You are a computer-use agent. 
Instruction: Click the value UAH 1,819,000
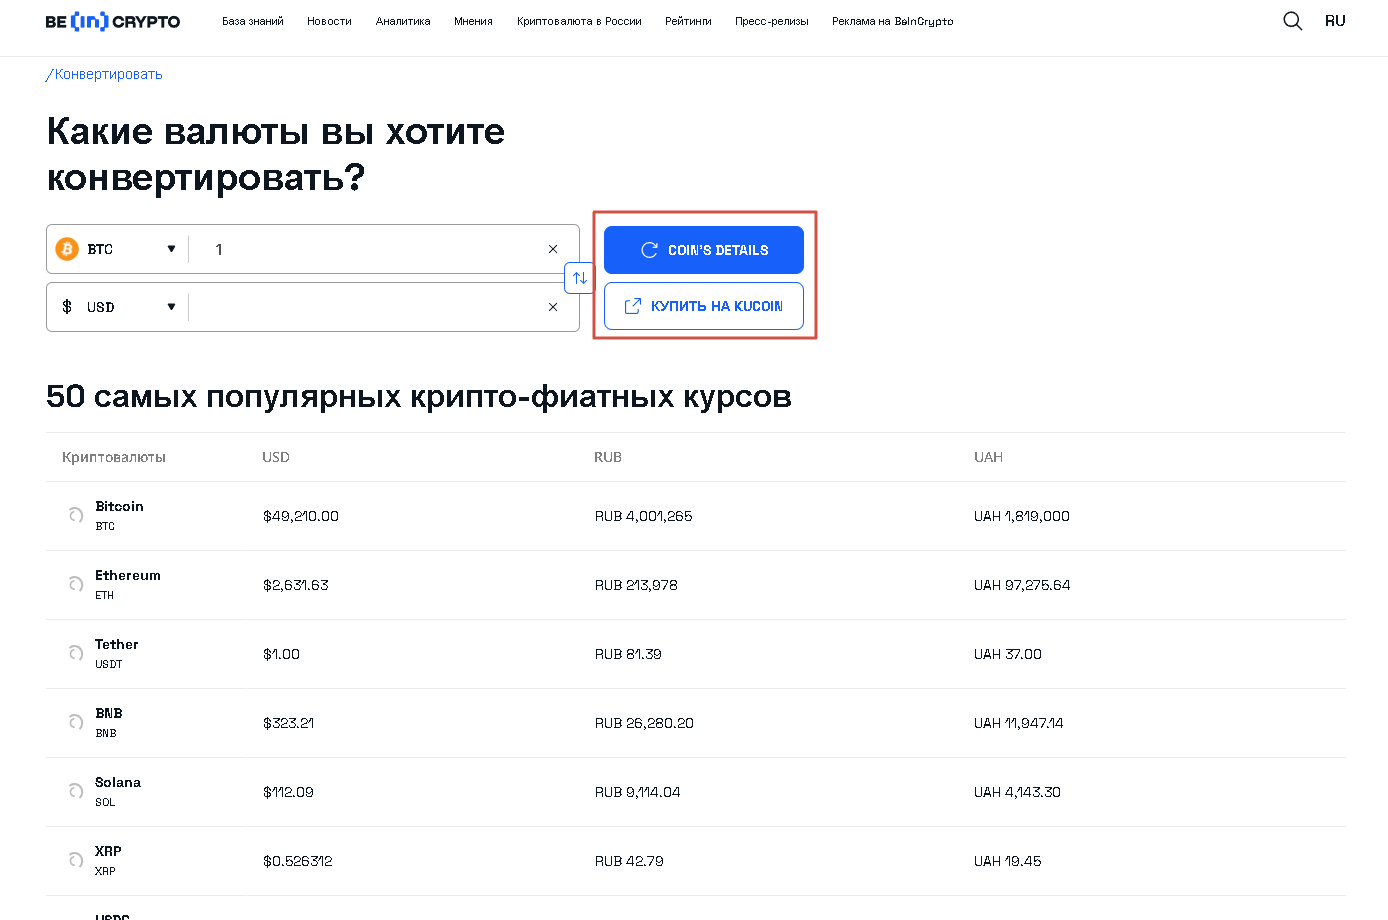(1022, 516)
